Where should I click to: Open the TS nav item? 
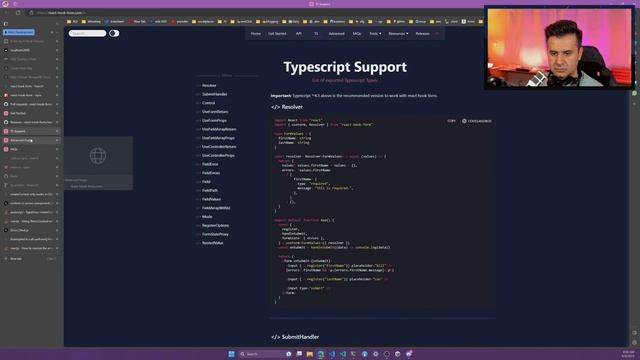tap(316, 33)
